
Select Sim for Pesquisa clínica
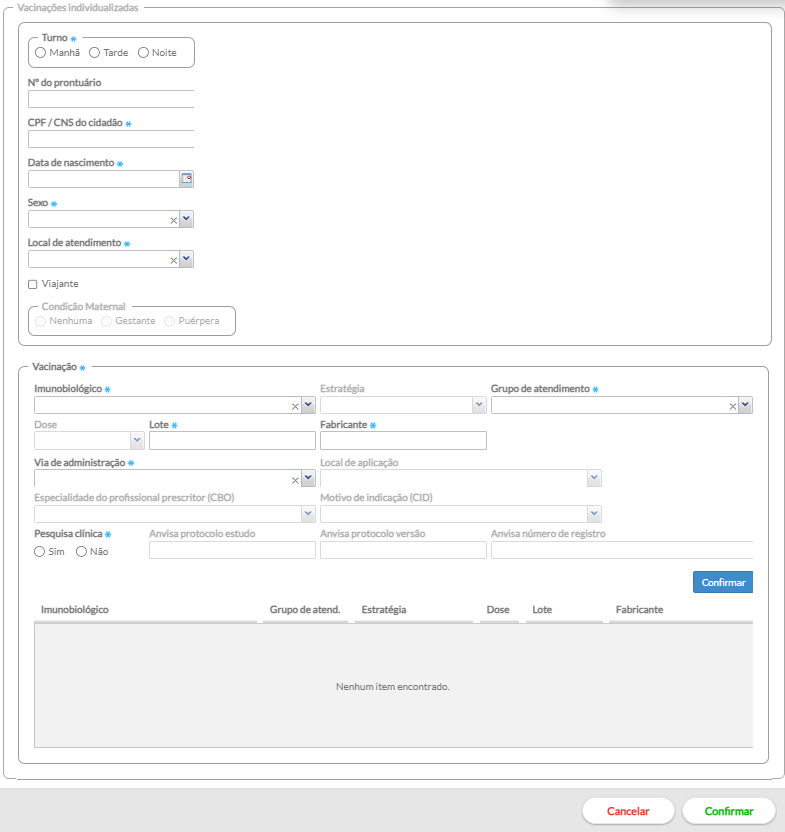(x=40, y=551)
